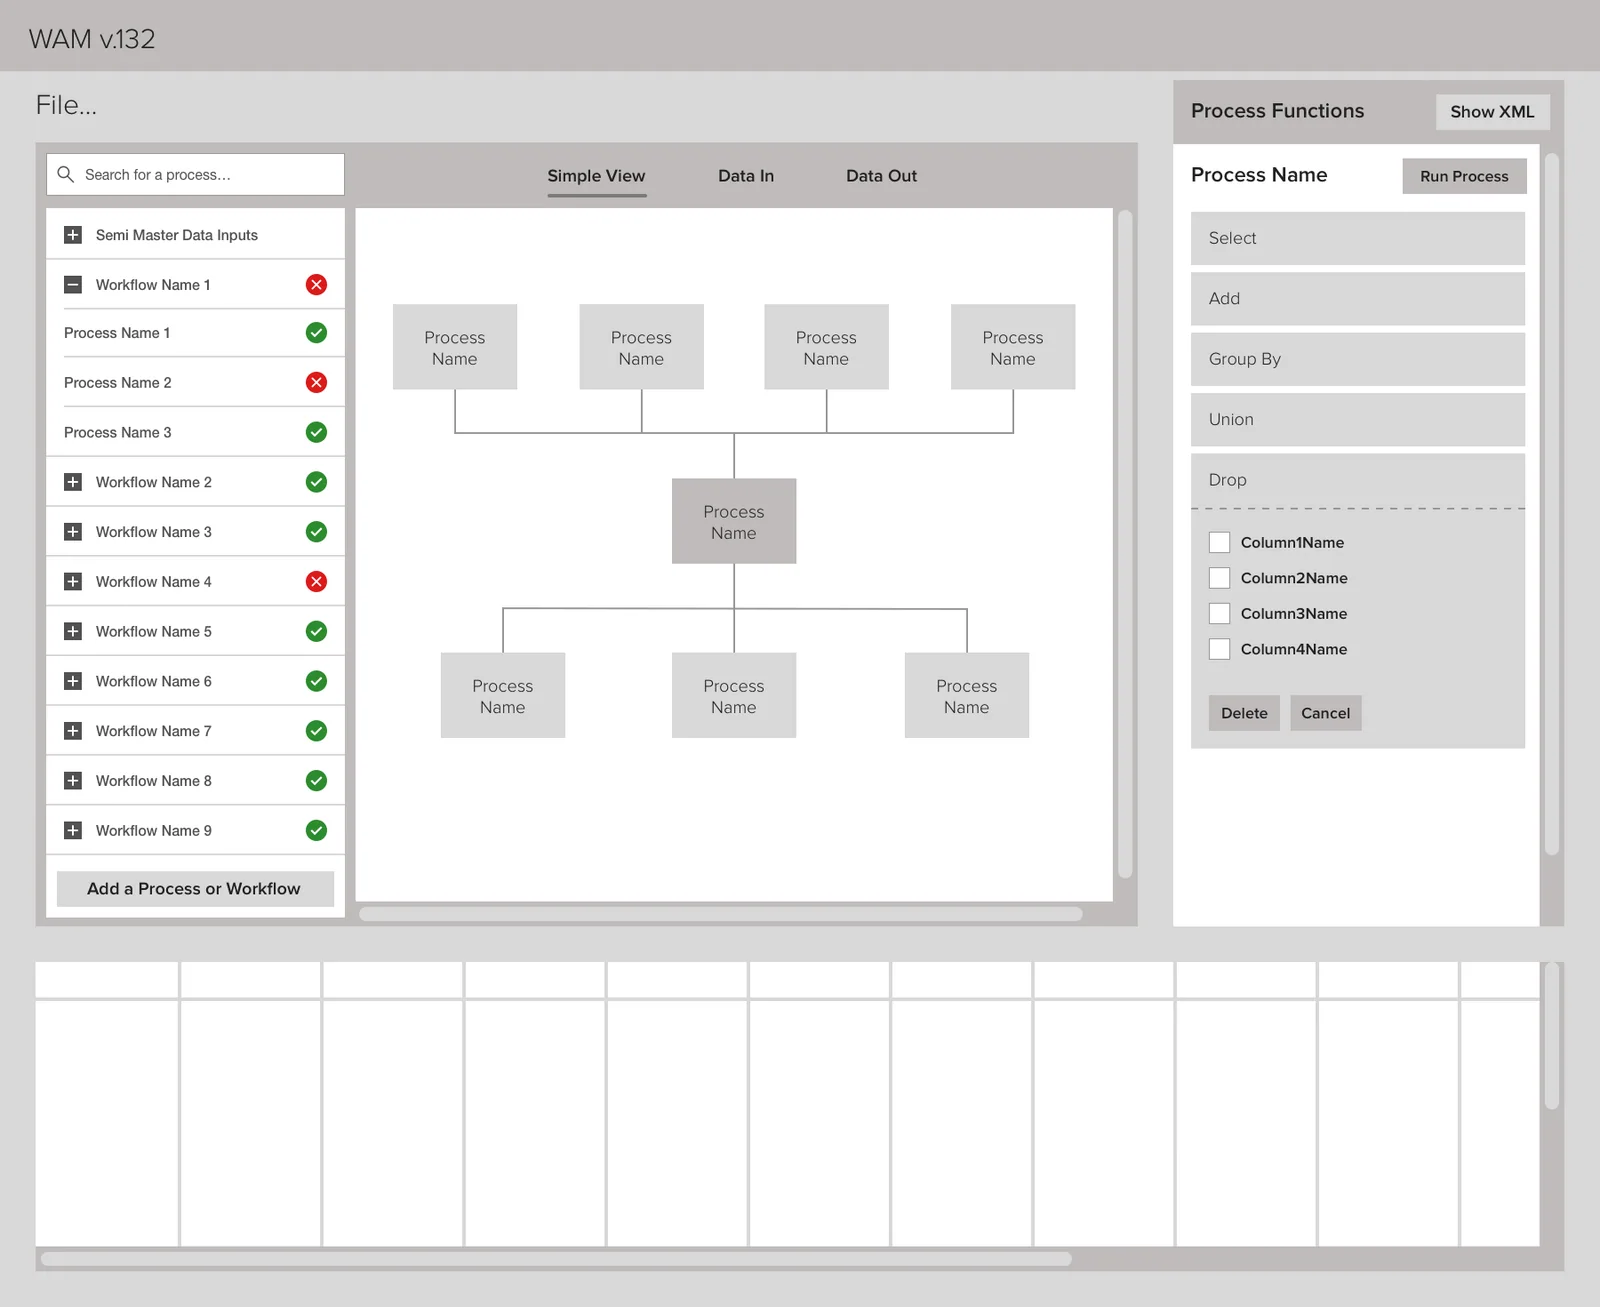The image size is (1600, 1307).
Task: Expand Workflow Name 4 plus icon
Action: 73,582
